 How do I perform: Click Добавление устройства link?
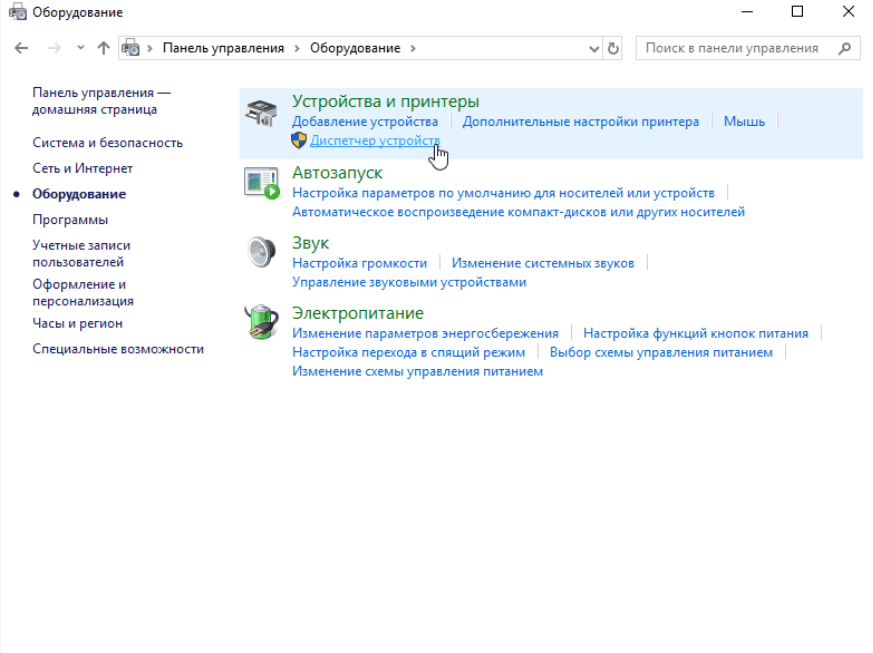tap(365, 121)
